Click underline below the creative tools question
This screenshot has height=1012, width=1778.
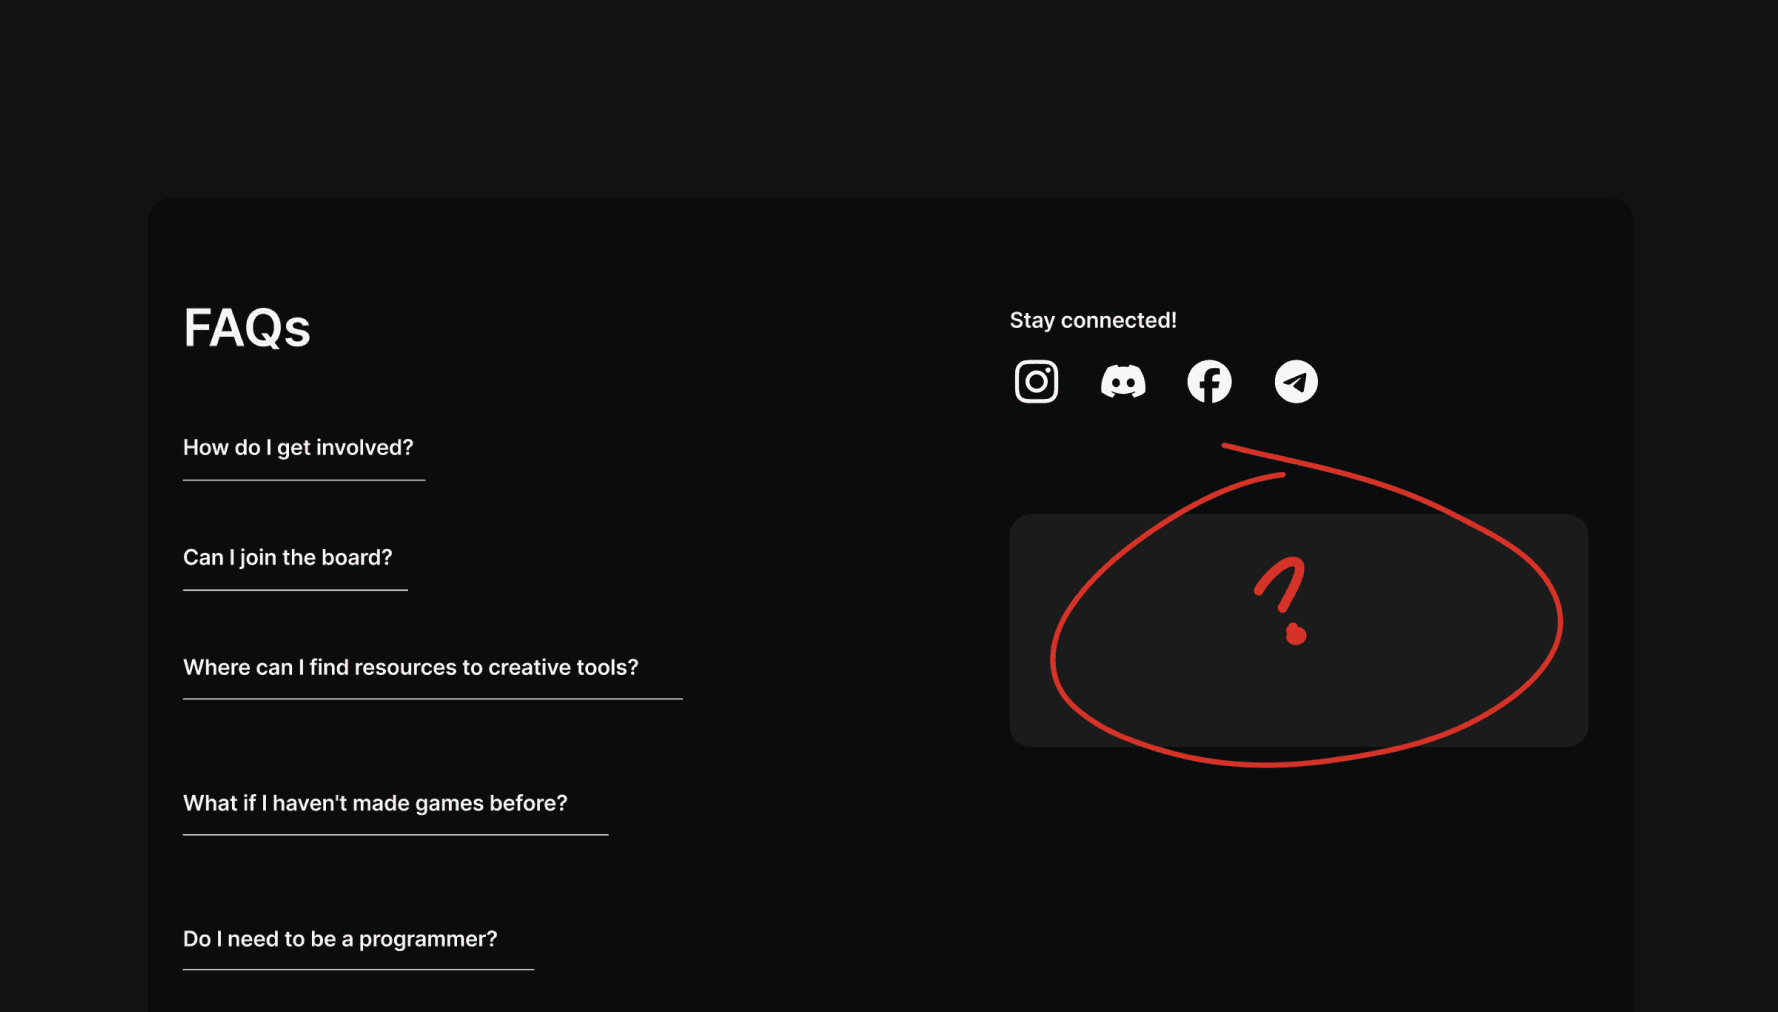[x=432, y=699]
